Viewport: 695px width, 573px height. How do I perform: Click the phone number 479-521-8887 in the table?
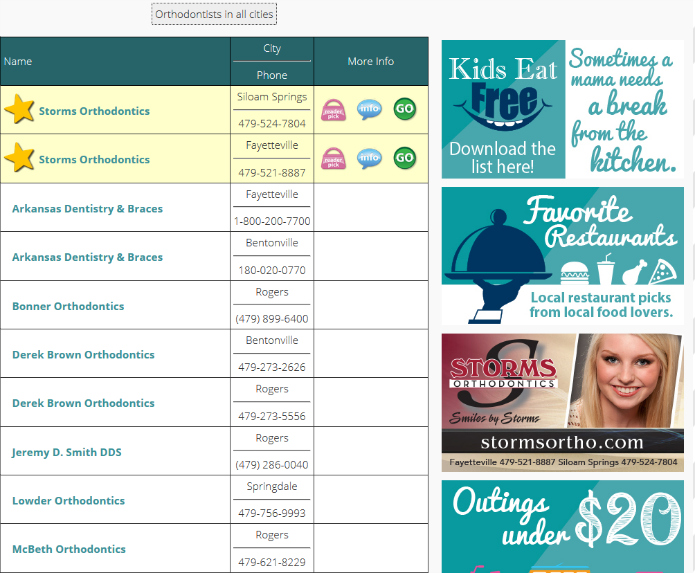point(272,173)
